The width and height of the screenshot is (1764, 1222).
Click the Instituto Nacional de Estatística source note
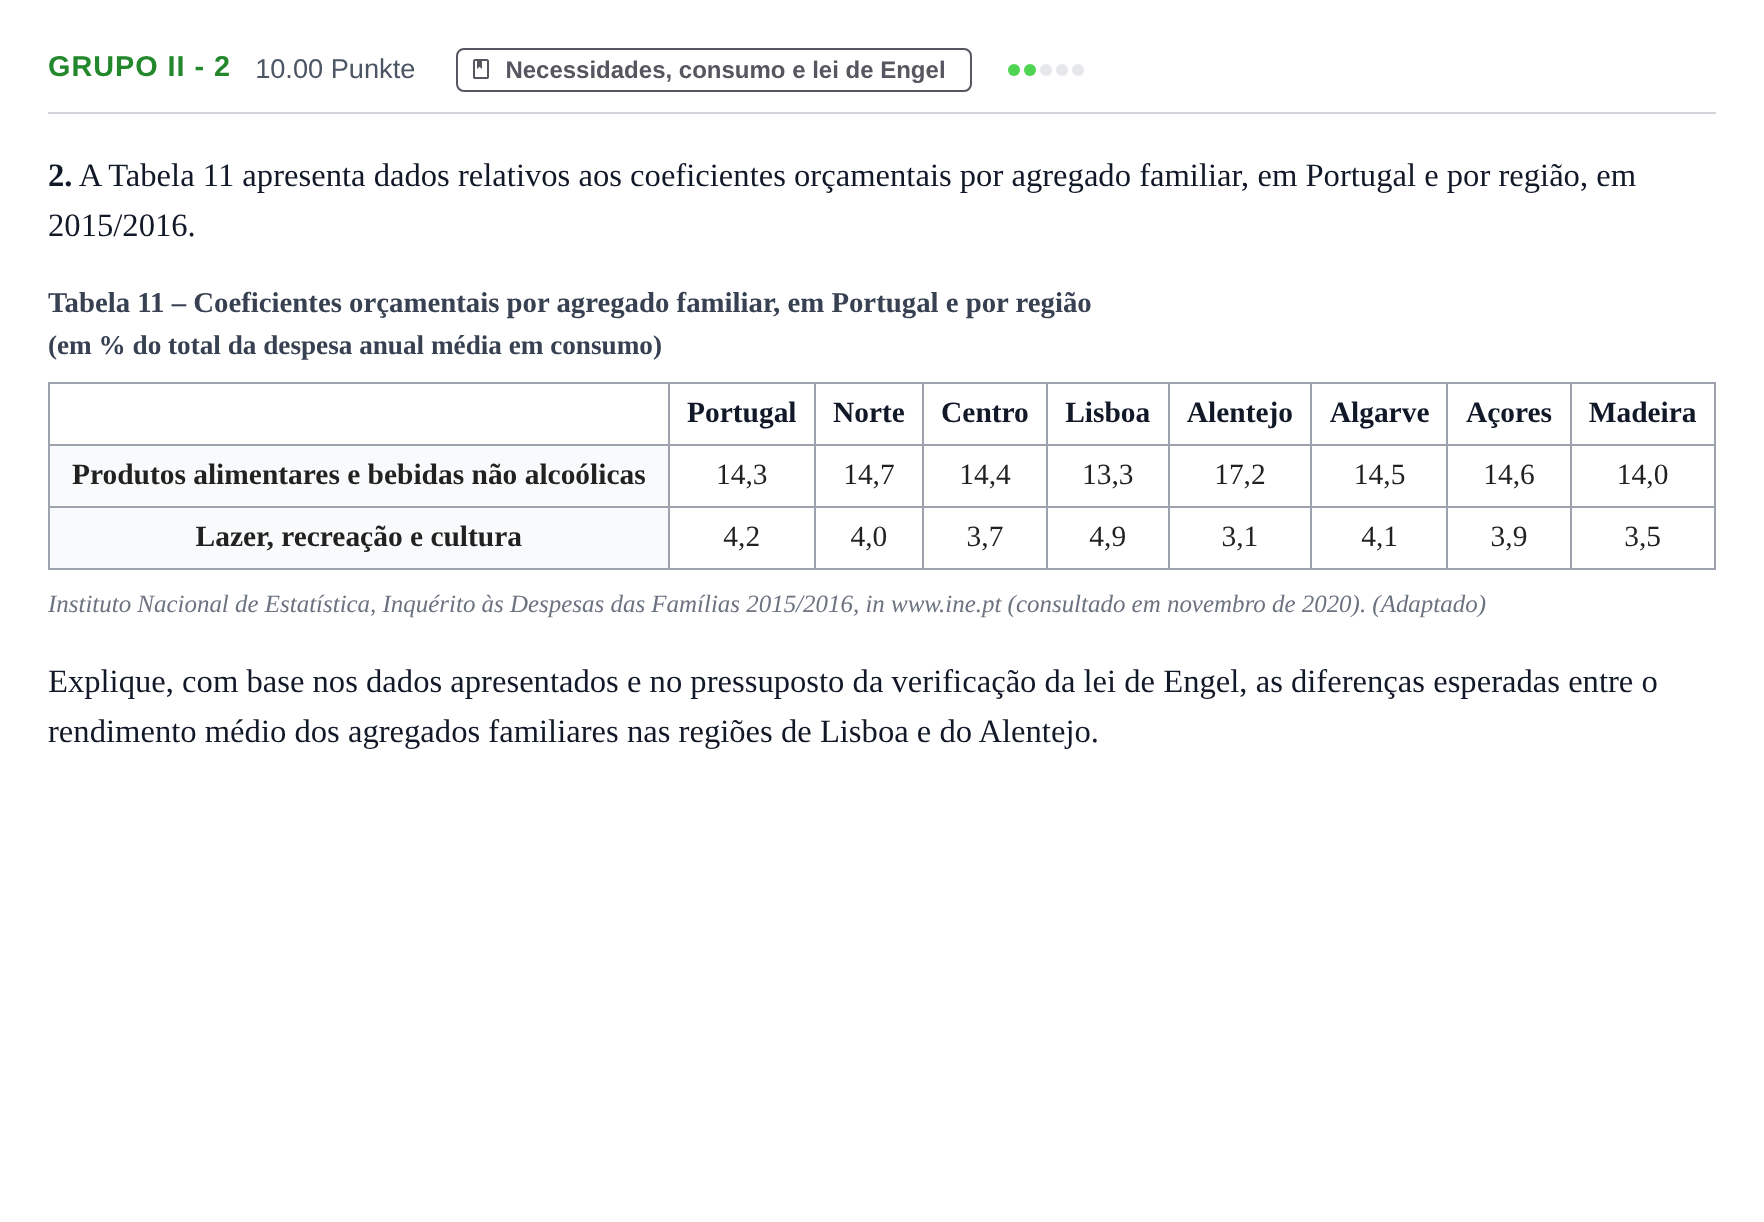coord(767,604)
